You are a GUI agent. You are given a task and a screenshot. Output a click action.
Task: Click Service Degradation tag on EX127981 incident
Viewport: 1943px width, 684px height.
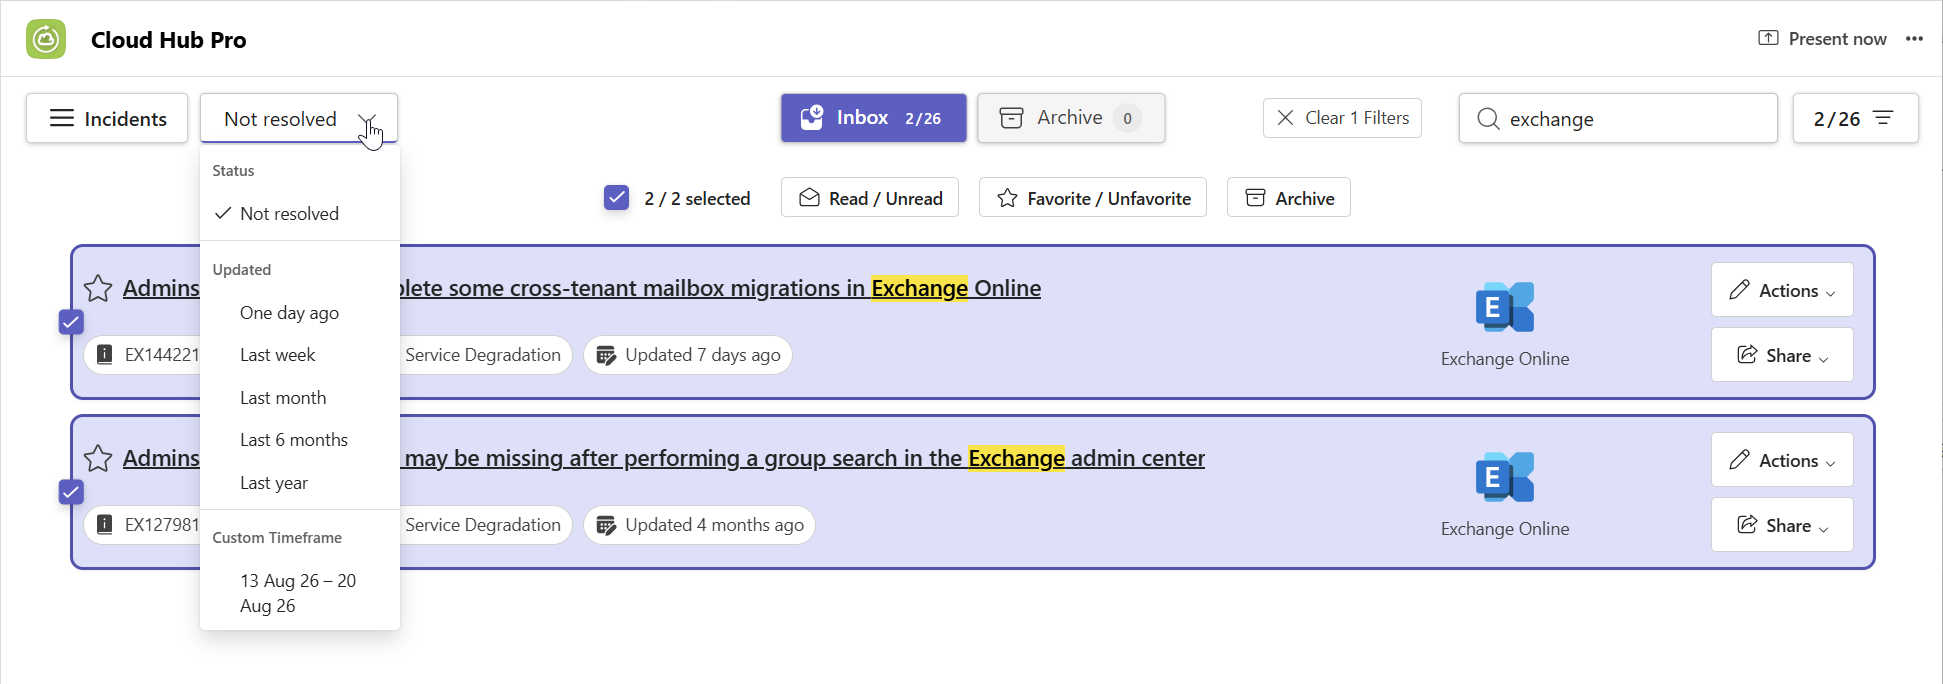[484, 525]
